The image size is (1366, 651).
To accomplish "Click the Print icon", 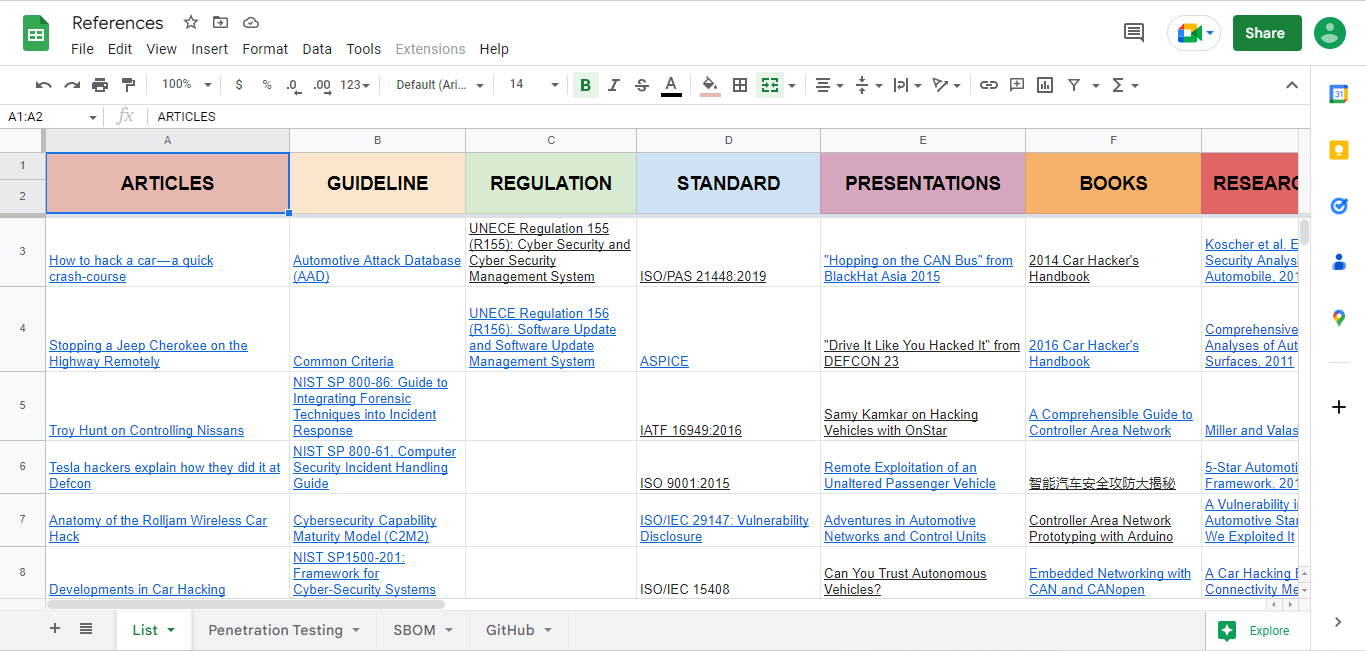I will tap(100, 85).
